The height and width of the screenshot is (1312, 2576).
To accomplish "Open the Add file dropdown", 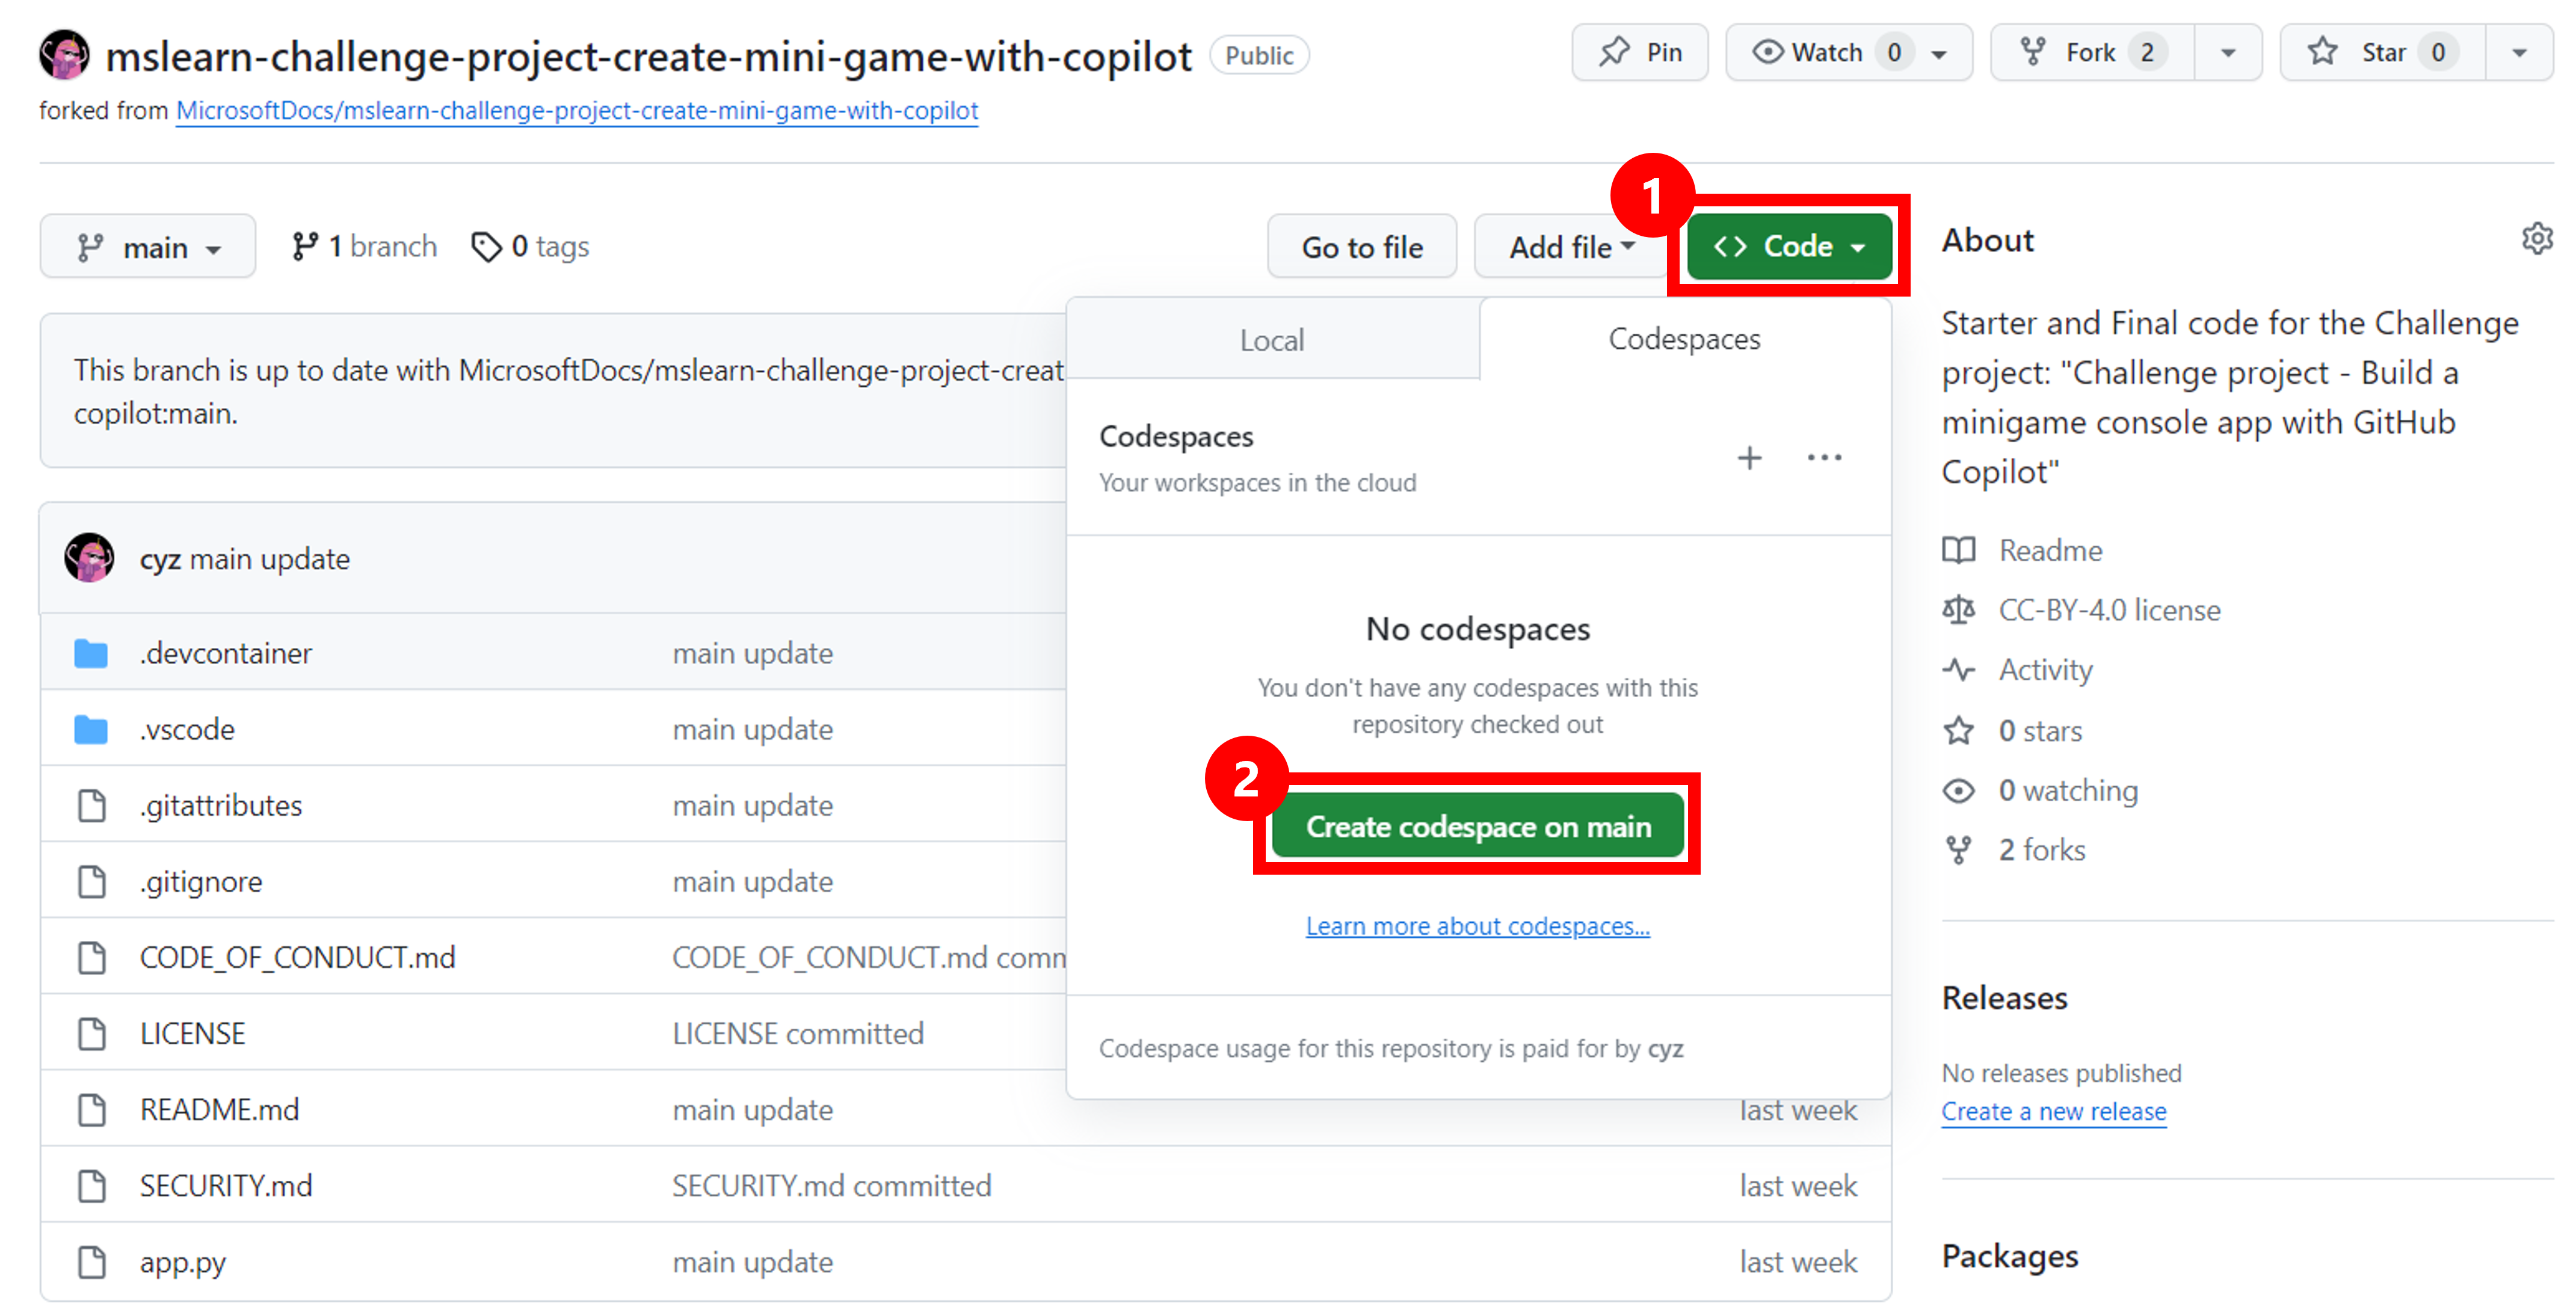I will click(x=1571, y=247).
